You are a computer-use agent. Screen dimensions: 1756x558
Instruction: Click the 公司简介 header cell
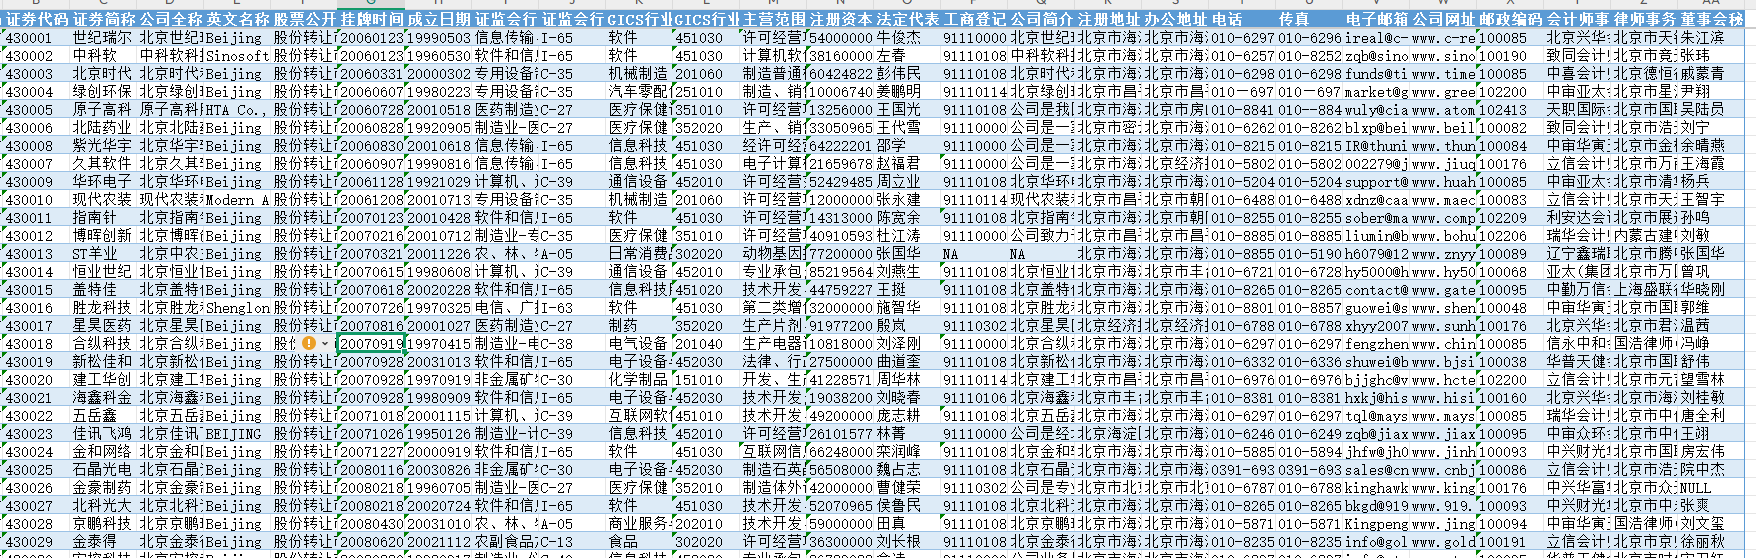click(1042, 19)
